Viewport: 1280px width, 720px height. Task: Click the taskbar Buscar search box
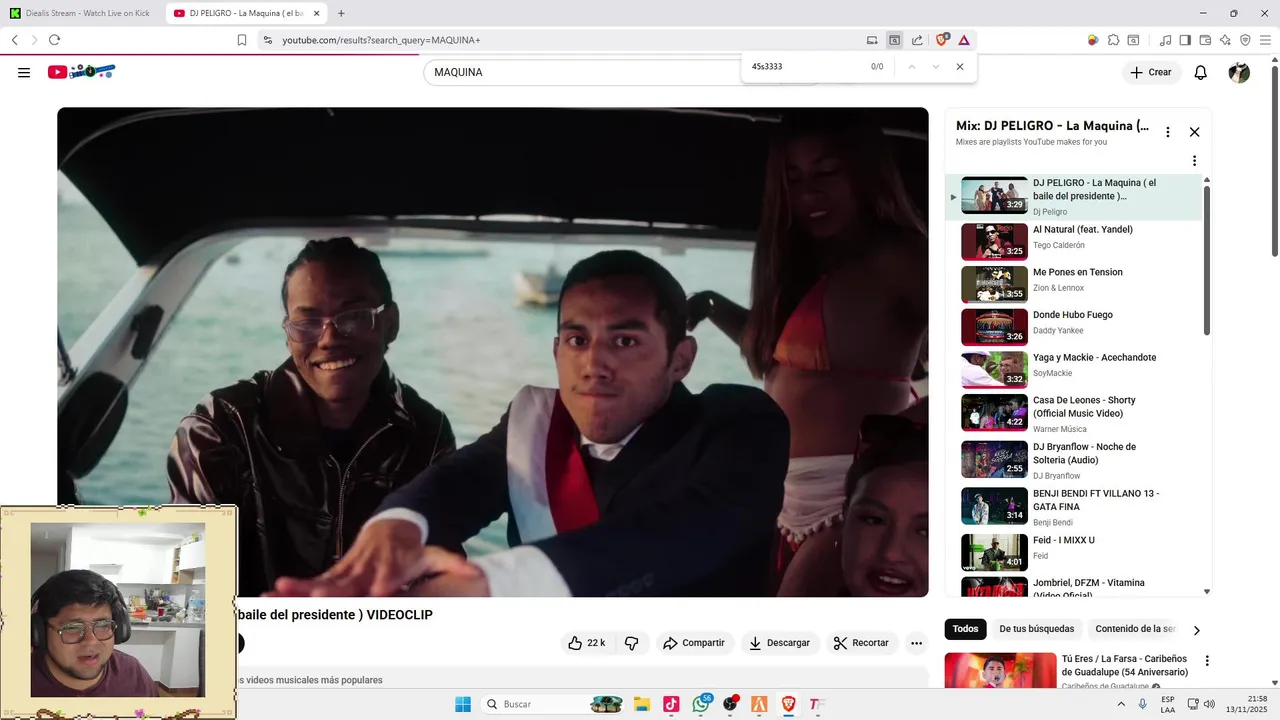tap(553, 704)
